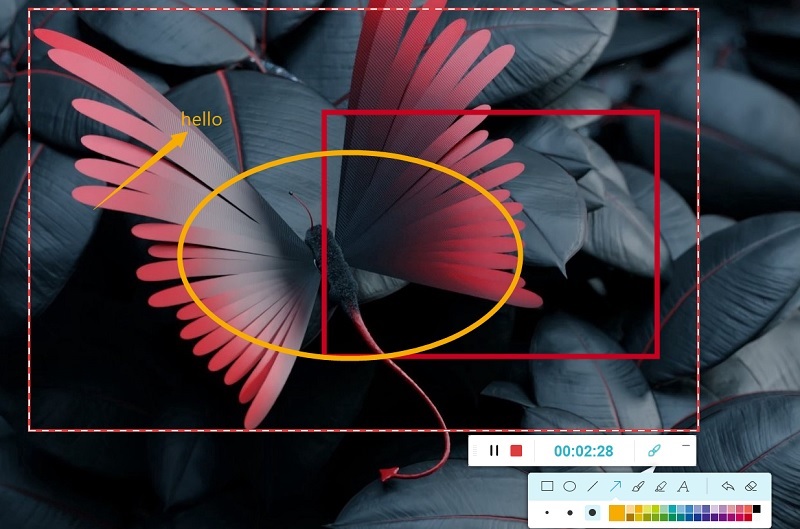Viewport: 800px width, 529px height.
Task: Click the recording timer 00:02:28
Action: [584, 451]
